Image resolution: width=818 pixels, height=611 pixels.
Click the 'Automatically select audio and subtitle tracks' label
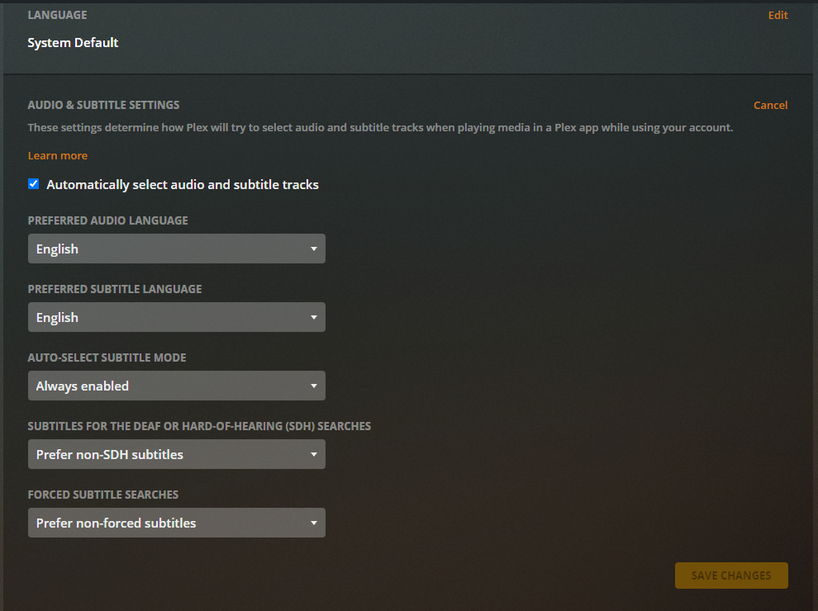pos(182,185)
